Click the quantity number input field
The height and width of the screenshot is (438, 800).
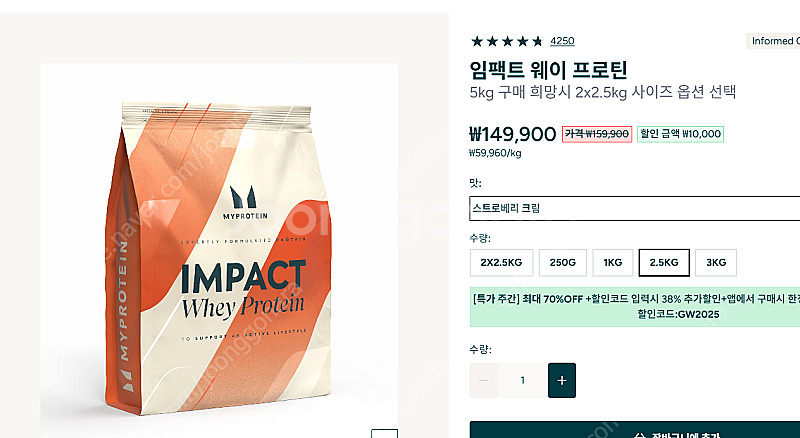(x=522, y=380)
